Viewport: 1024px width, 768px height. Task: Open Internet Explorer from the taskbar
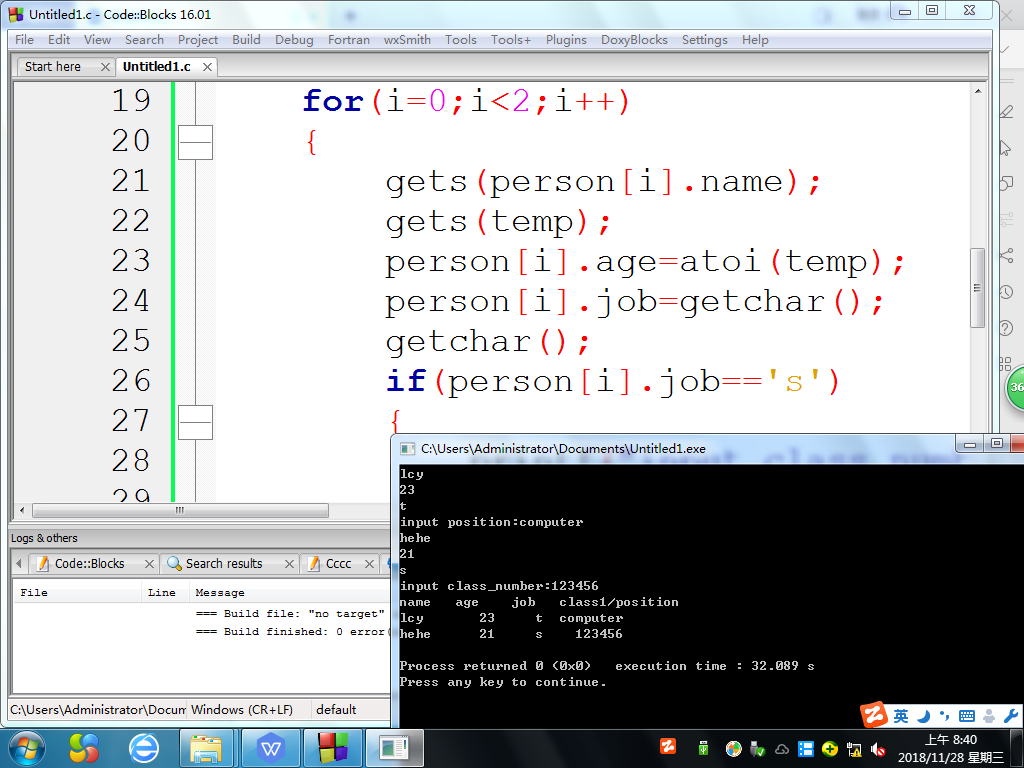click(x=144, y=748)
